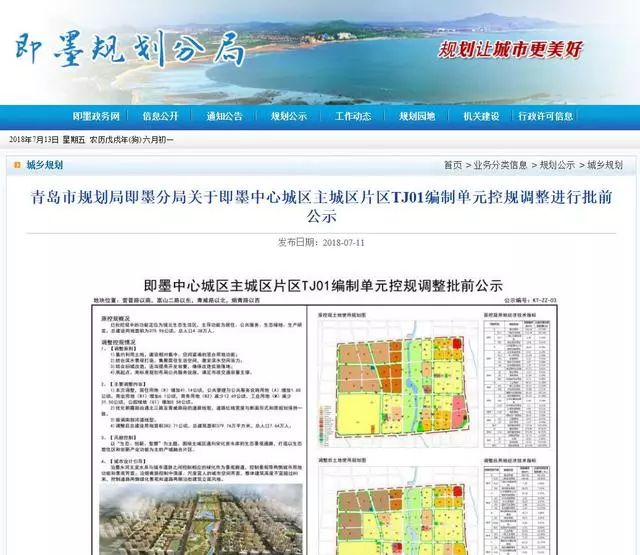640x555 pixels.
Task: Switch to the 工作动态 tab
Action: pyautogui.click(x=353, y=116)
